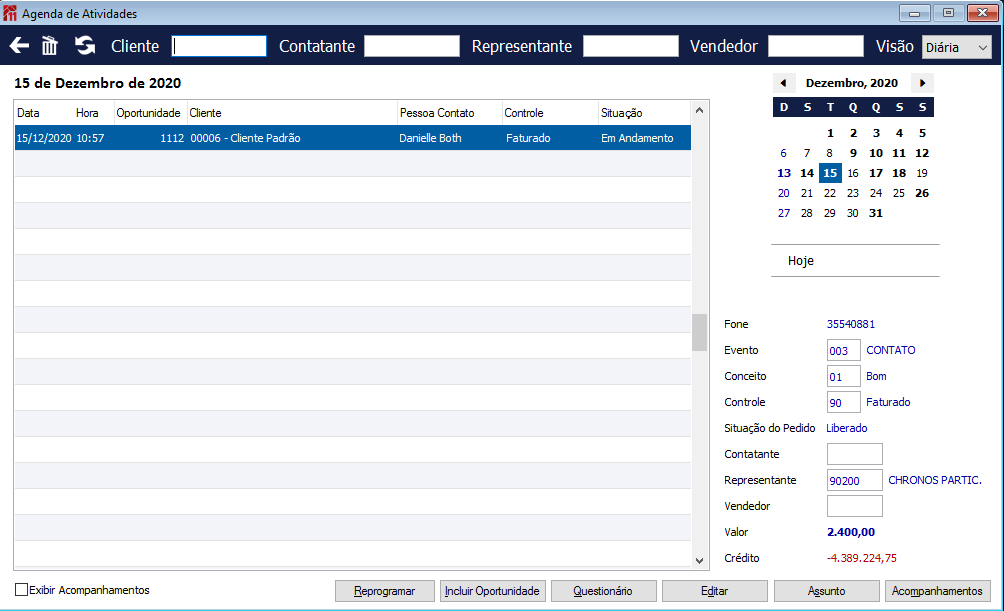
Task: Click the CHRONOS PARTIC. representative name
Action: pyautogui.click(x=935, y=480)
